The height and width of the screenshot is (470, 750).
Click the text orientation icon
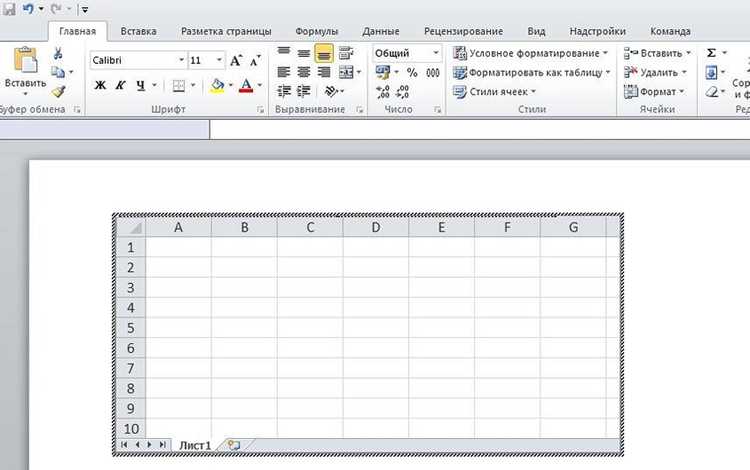pos(331,91)
